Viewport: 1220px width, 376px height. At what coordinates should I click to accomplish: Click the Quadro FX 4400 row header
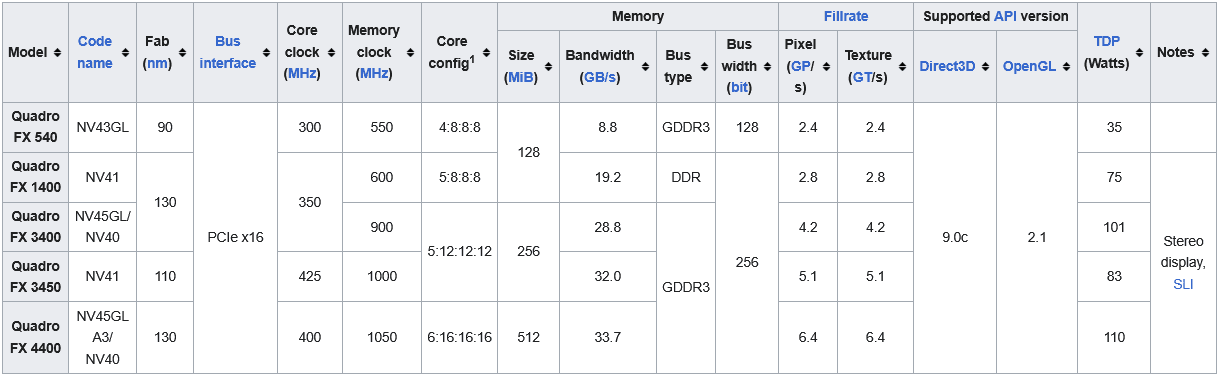point(36,338)
